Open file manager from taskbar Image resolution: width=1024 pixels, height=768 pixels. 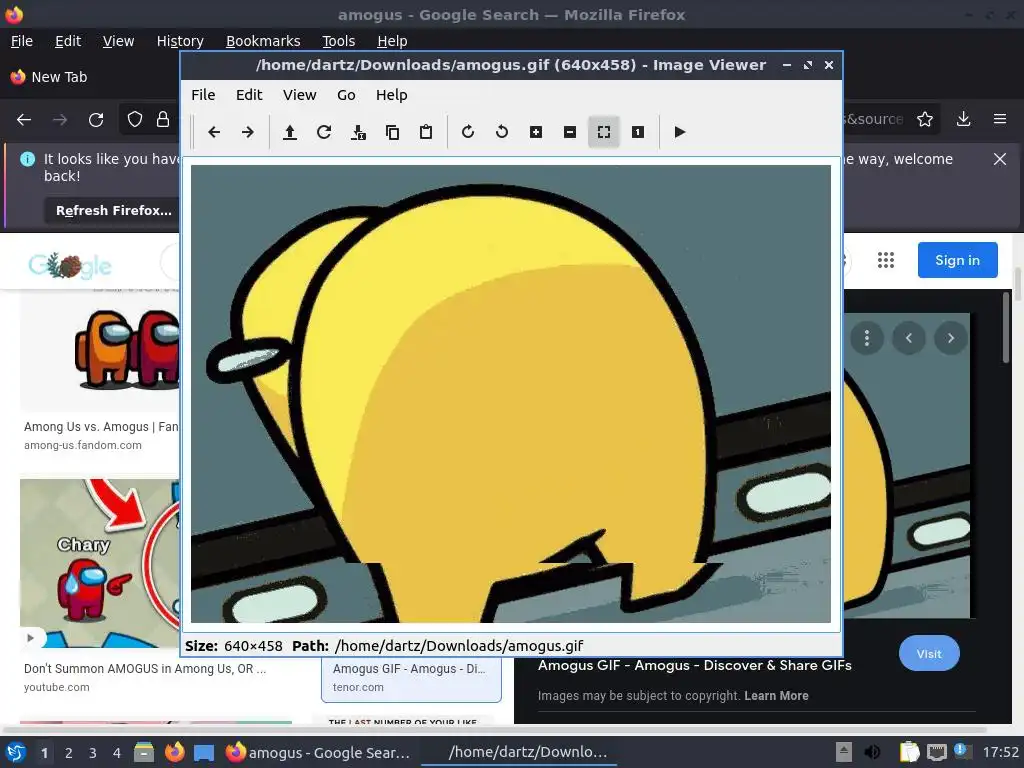coord(144,752)
